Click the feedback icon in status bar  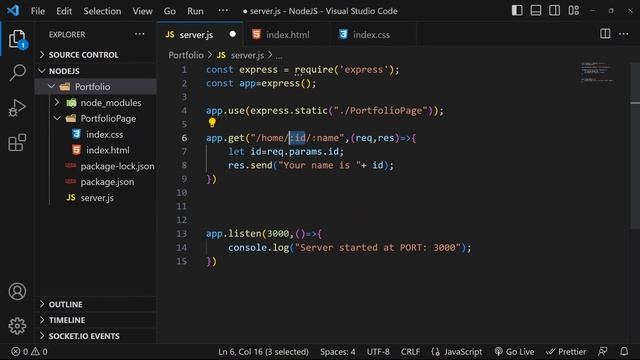602,351
